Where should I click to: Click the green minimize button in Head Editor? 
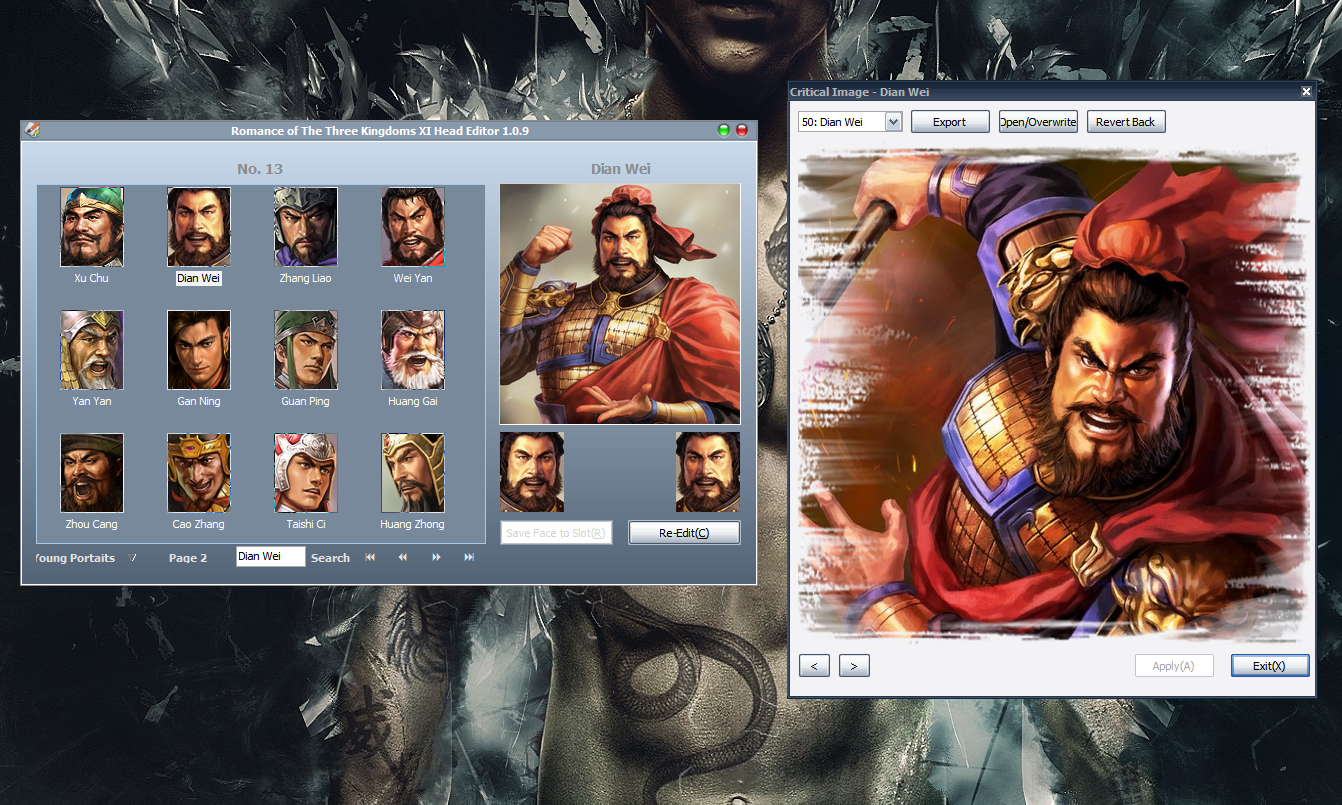coord(724,130)
